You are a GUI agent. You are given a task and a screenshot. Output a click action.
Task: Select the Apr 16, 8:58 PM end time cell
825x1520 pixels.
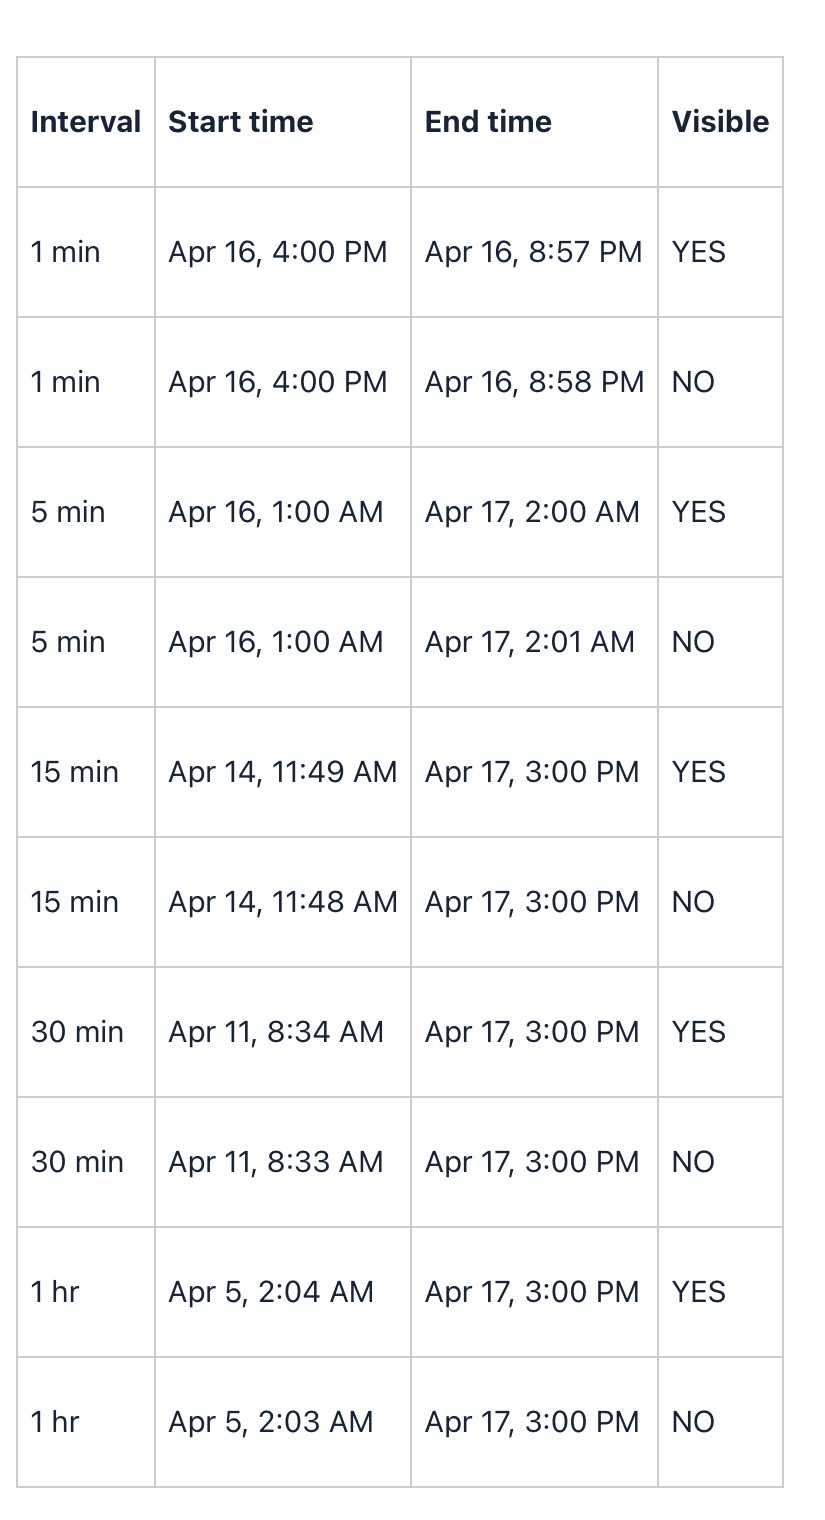(534, 382)
